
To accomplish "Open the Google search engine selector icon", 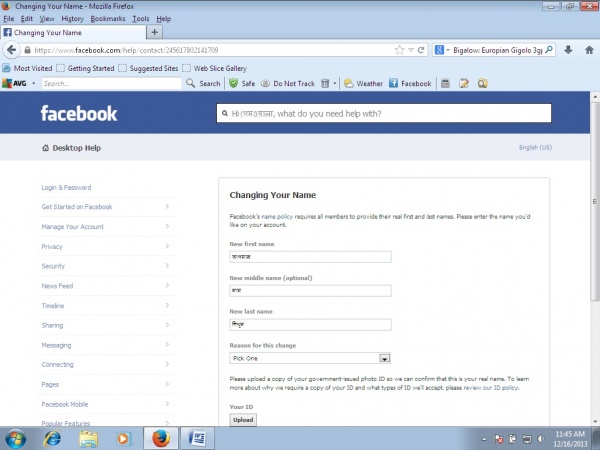I will click(x=439, y=50).
